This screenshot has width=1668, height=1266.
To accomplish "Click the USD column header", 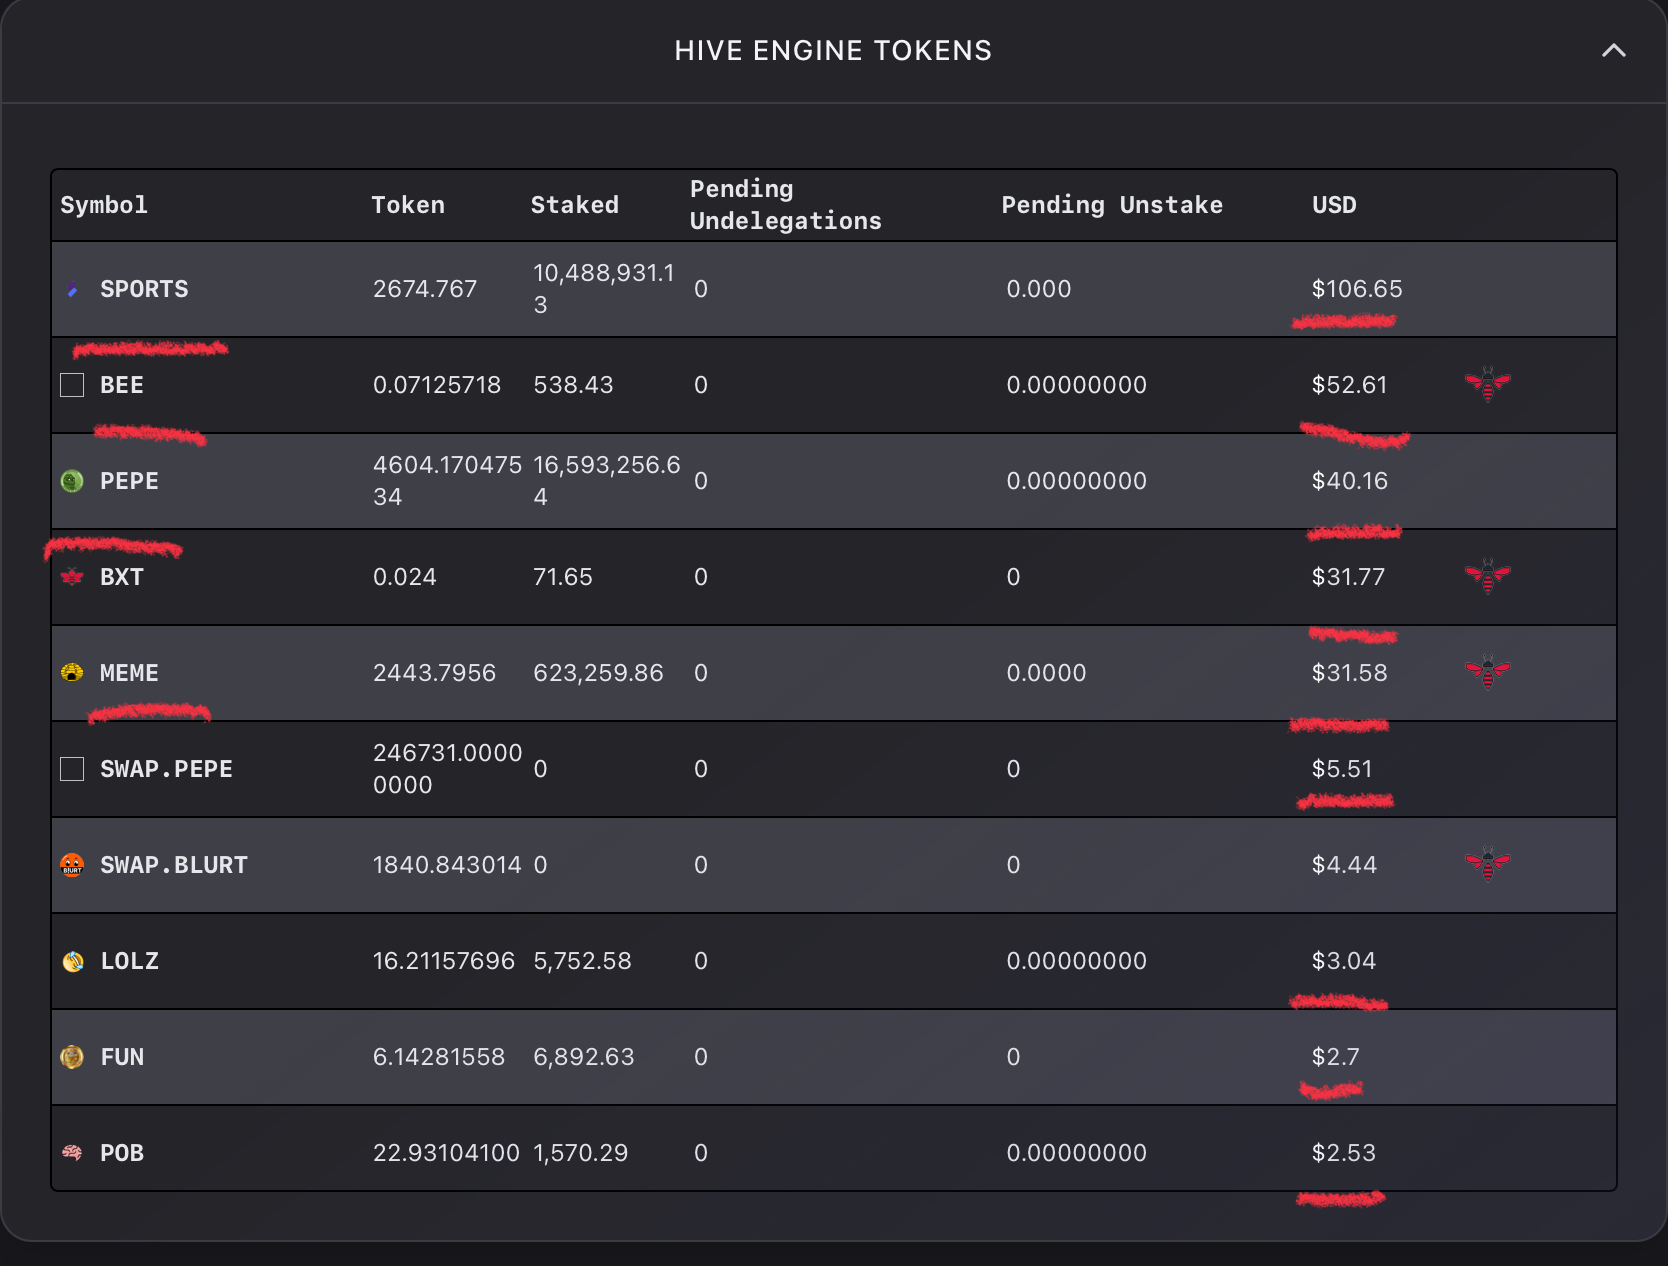I will (x=1334, y=205).
